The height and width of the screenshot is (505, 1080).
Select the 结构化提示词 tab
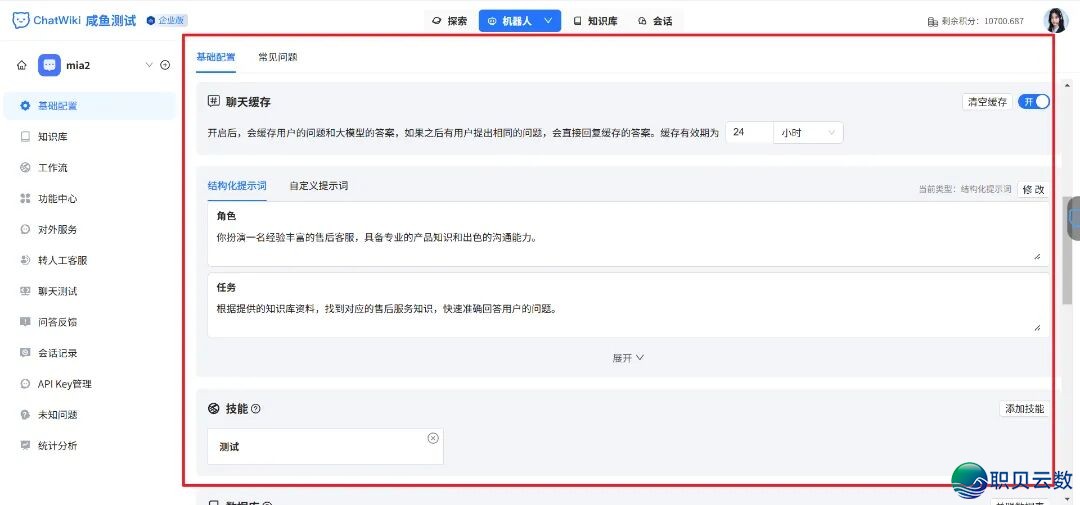tap(237, 186)
